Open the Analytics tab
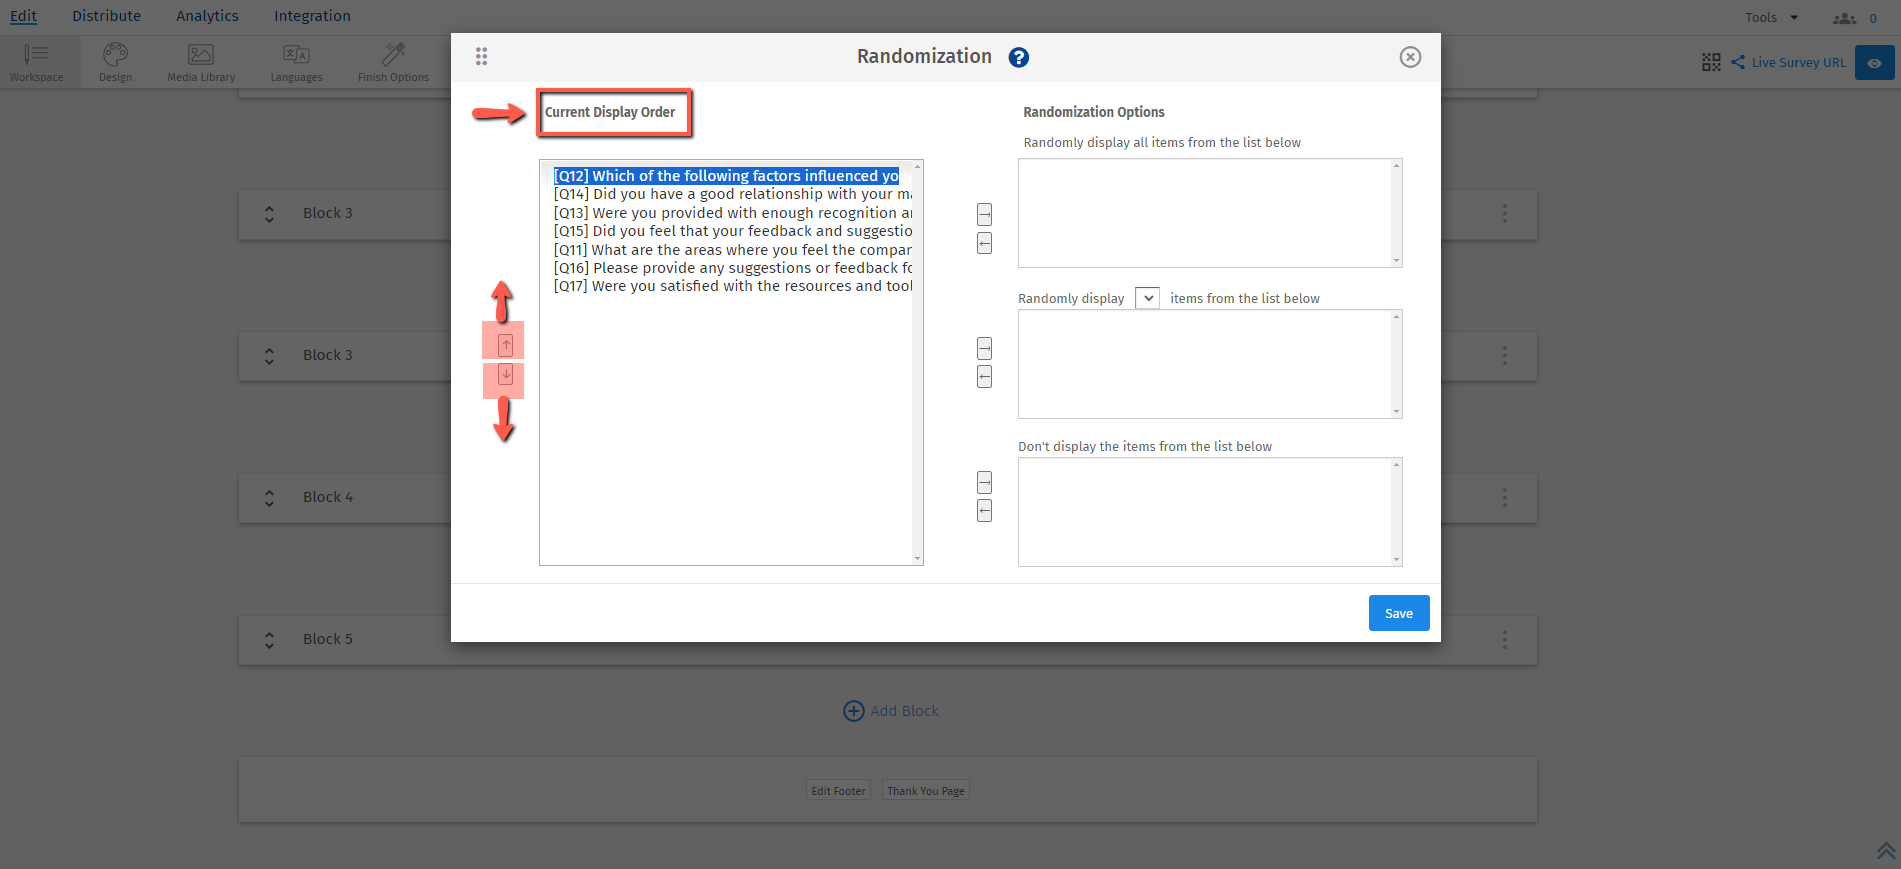Viewport: 1901px width, 869px height. [x=207, y=16]
